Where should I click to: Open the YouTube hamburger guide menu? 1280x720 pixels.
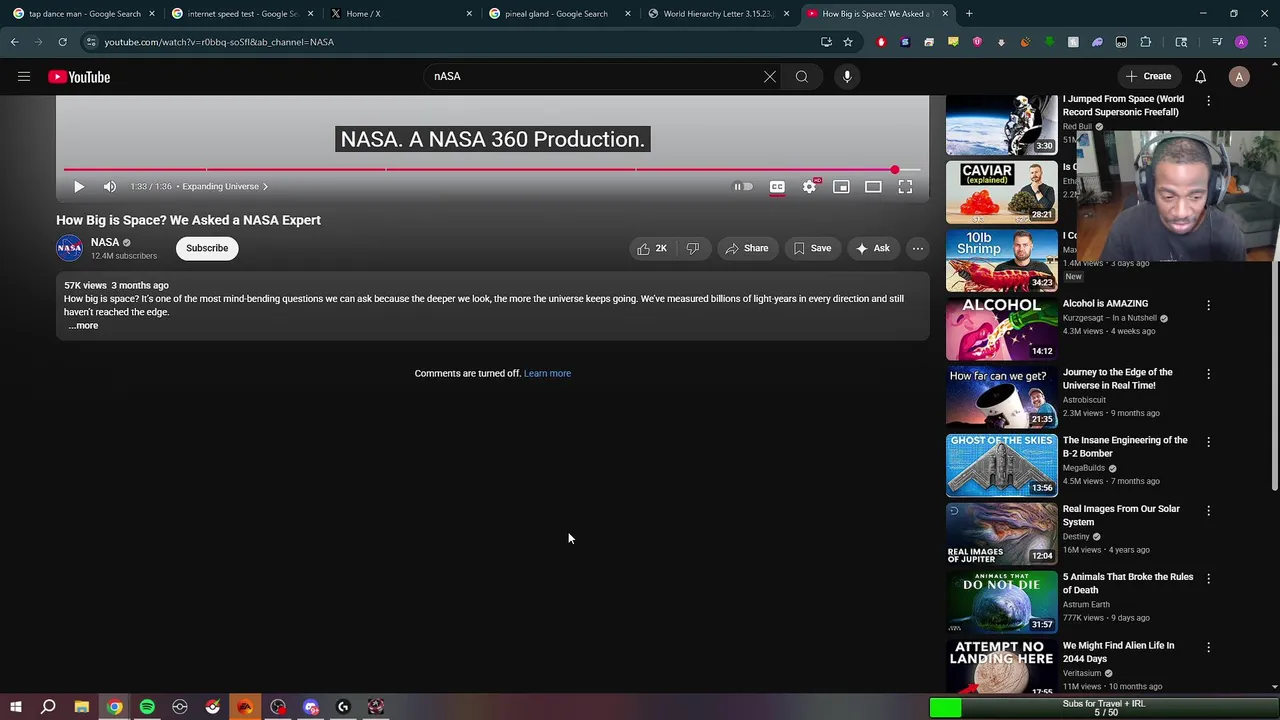coord(24,76)
